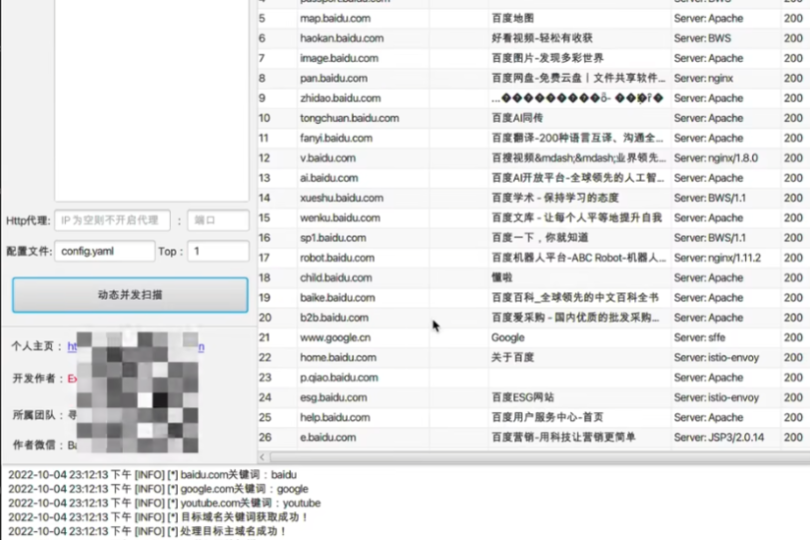
Task: Open the 个人主页 hyperlink
Action: (x=136, y=347)
